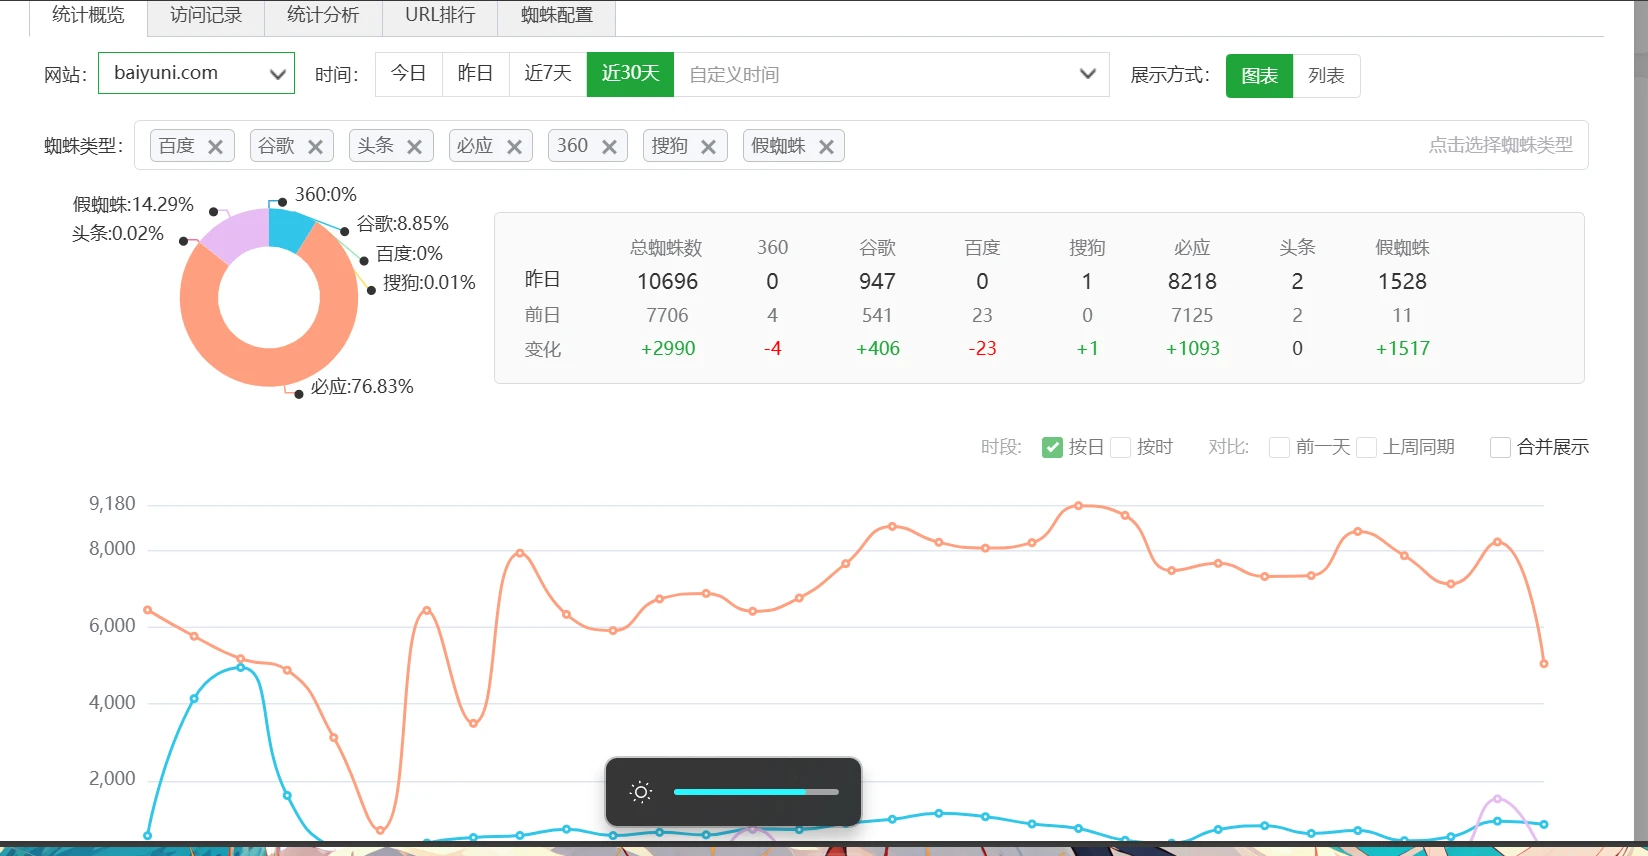Open the baiyuni.com website dropdown

pos(196,73)
